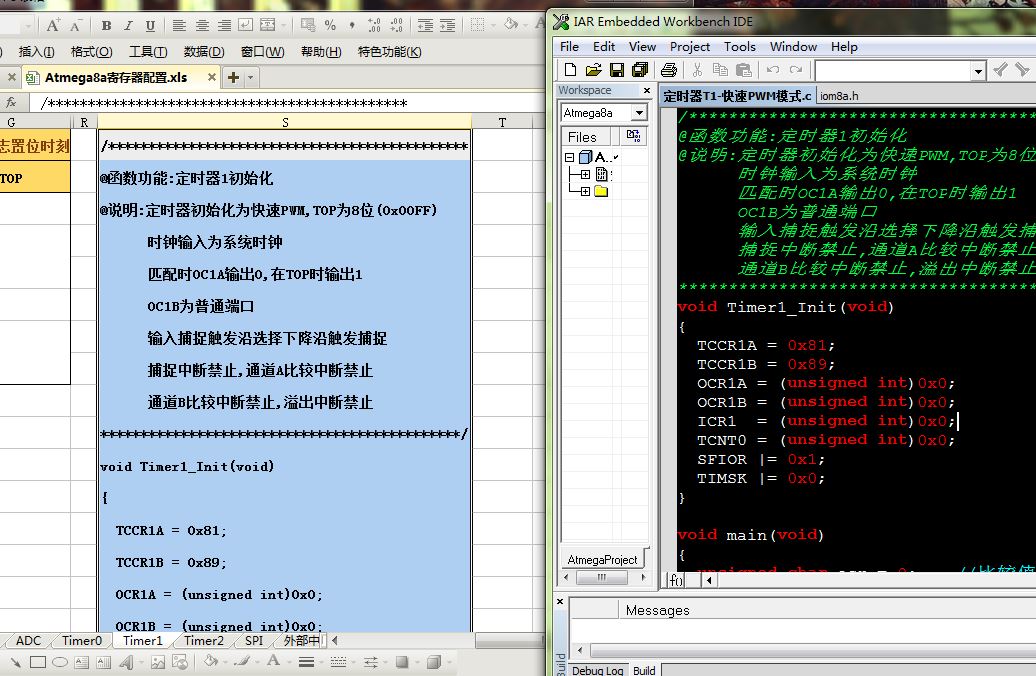Select the ellipse drawing tool
Viewport: 1036px width, 676px height.
pos(59,662)
